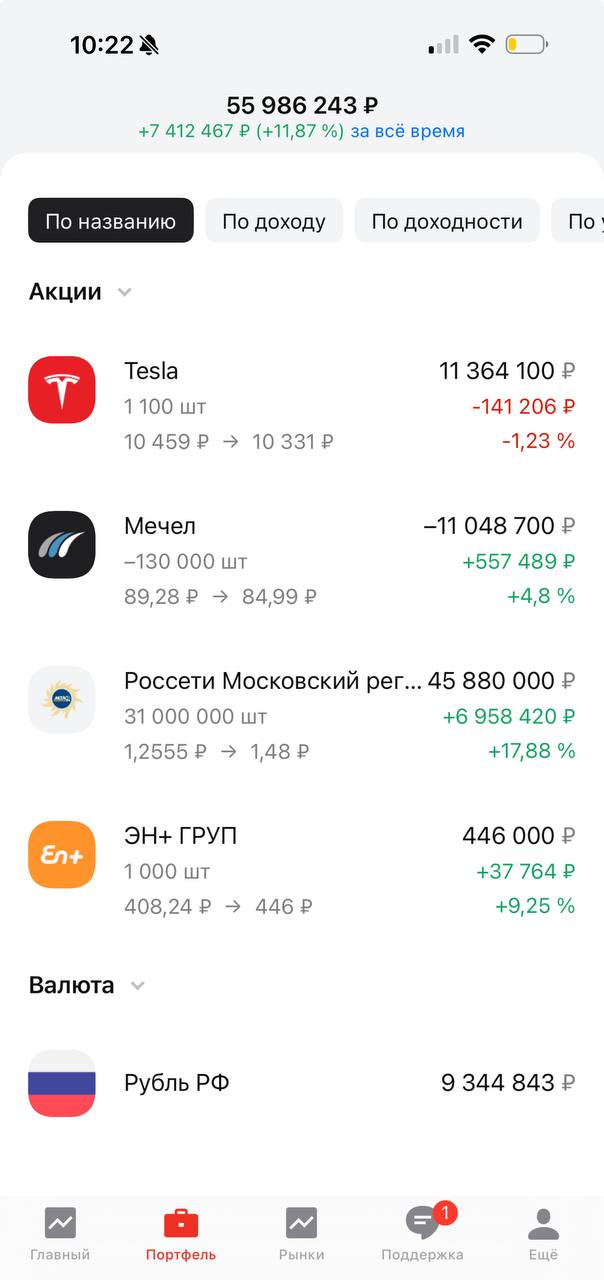Screen dimensions: 604x1280
Task: Tap the ЭН+ ГРУП orange logo
Action: click(x=62, y=855)
